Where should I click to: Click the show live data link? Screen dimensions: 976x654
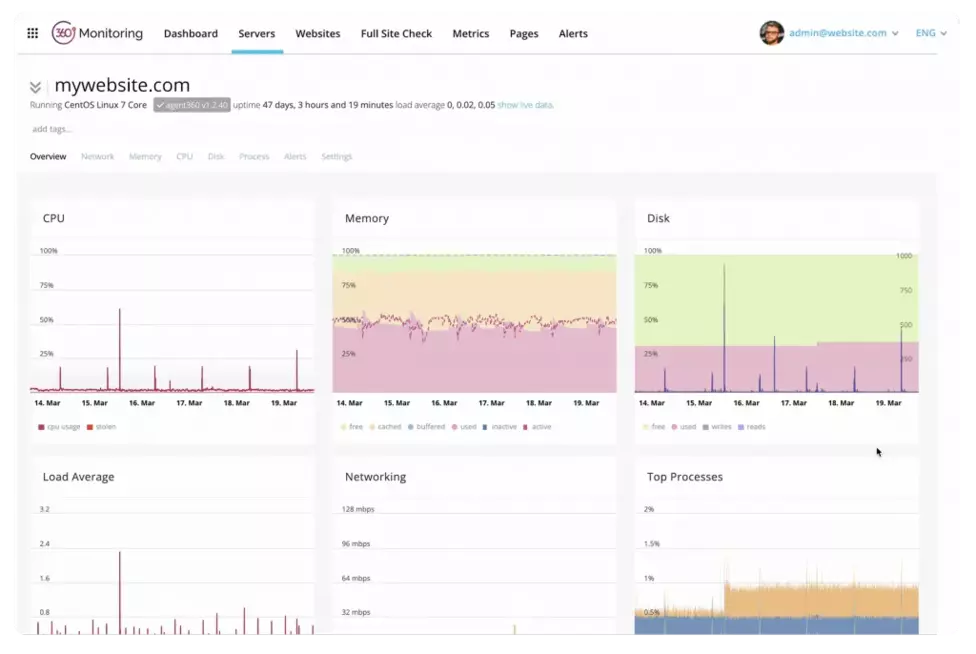pyautogui.click(x=525, y=105)
